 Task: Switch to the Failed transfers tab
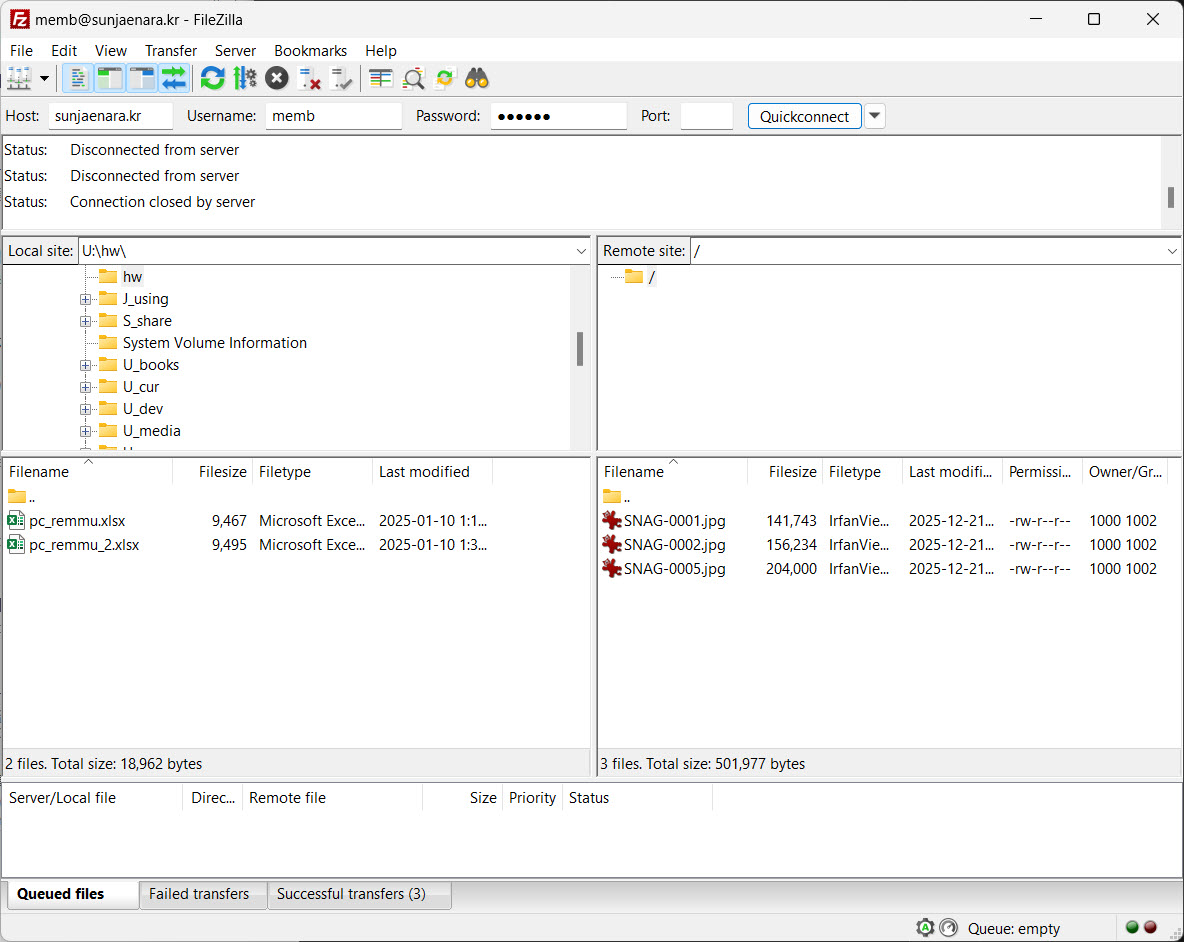point(199,894)
